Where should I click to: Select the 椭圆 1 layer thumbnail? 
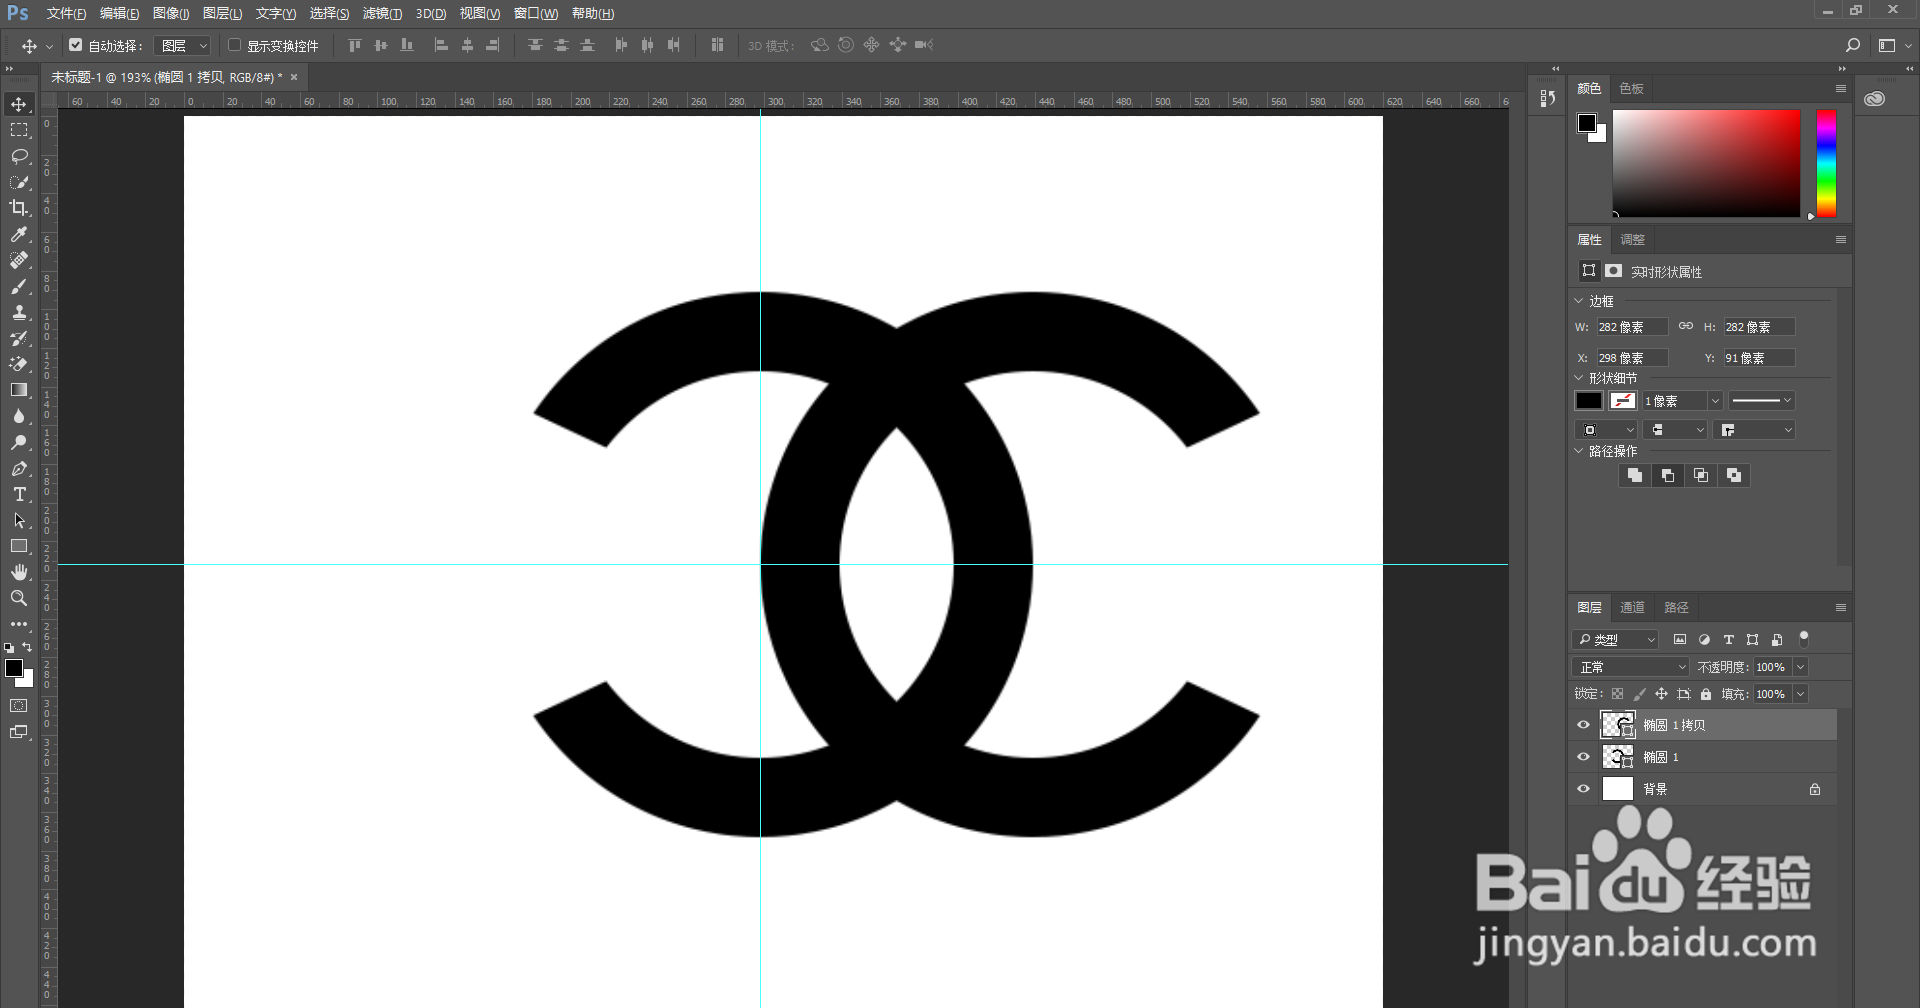pyautogui.click(x=1617, y=757)
